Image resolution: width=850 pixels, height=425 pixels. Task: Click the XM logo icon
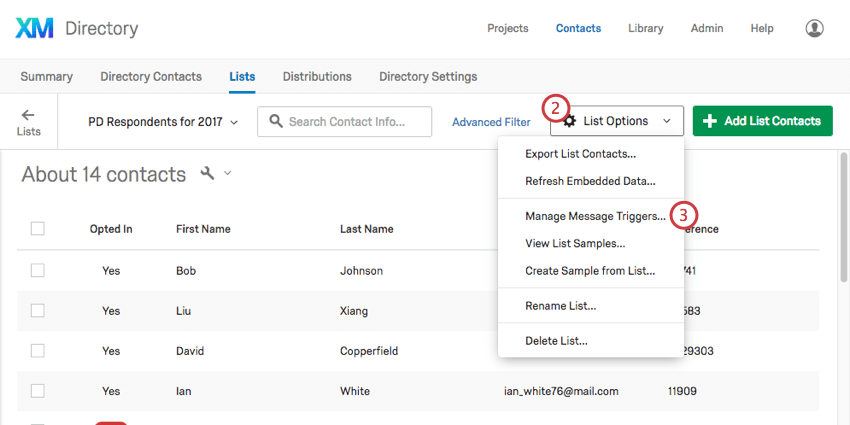pyautogui.click(x=35, y=28)
